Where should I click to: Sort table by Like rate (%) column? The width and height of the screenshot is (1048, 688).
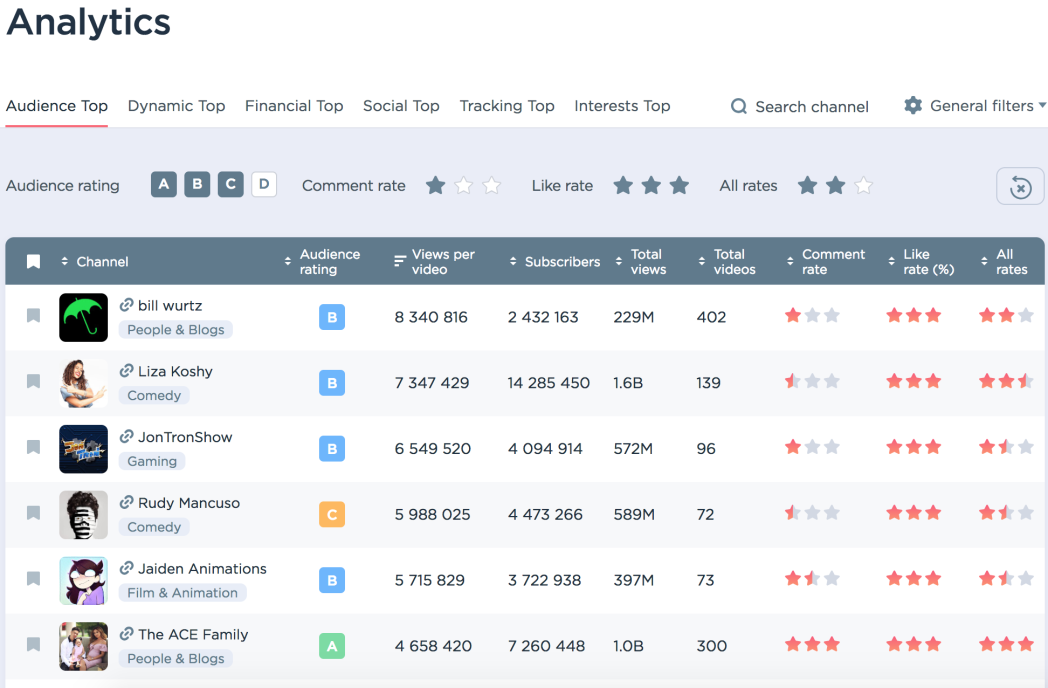(x=921, y=261)
